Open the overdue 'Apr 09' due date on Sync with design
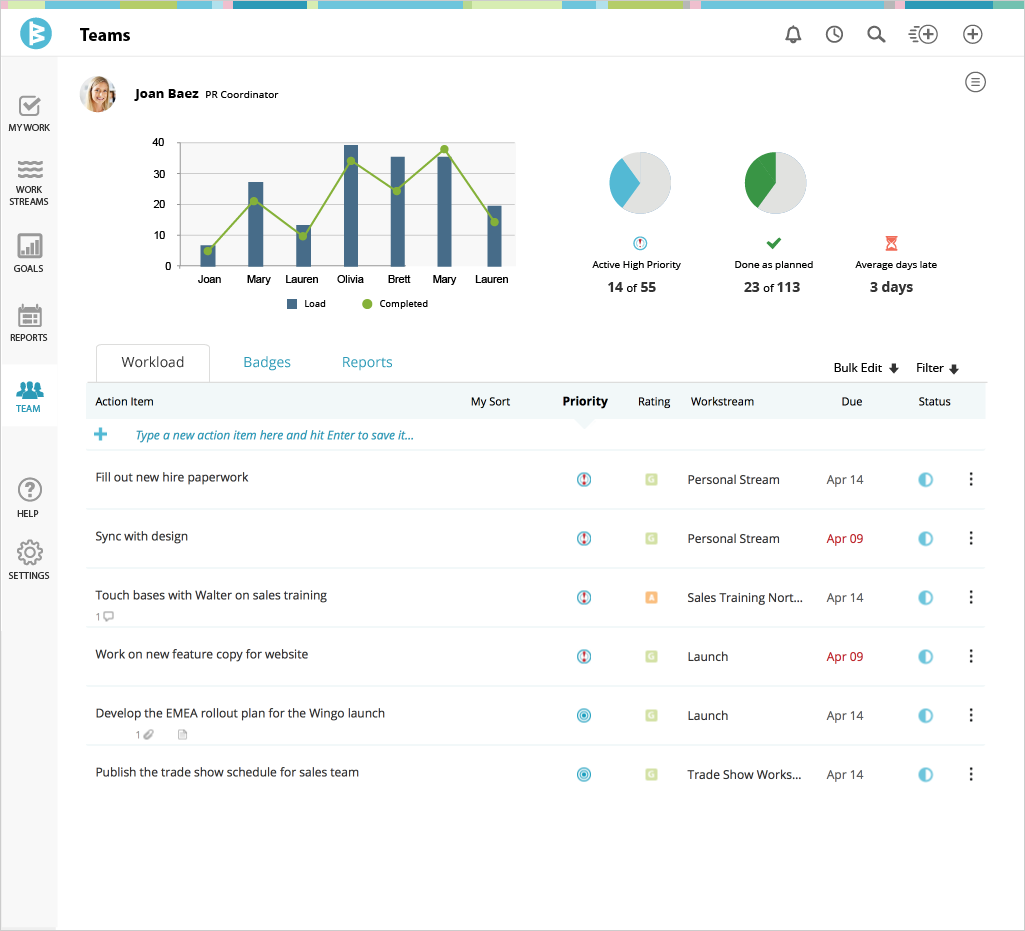This screenshot has height=931, width=1025. tap(845, 538)
